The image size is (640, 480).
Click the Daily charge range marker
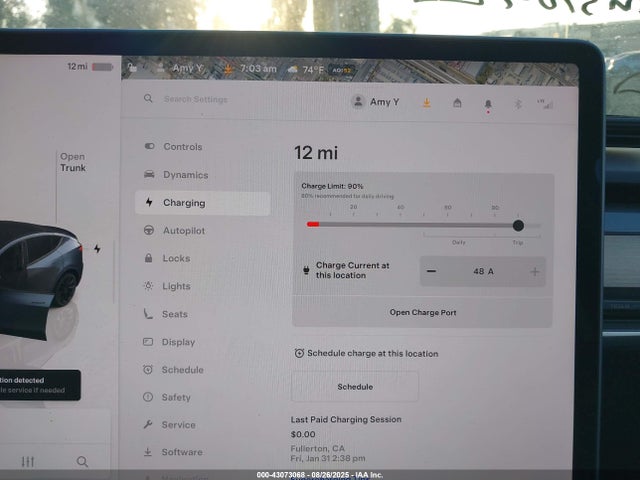click(x=459, y=242)
